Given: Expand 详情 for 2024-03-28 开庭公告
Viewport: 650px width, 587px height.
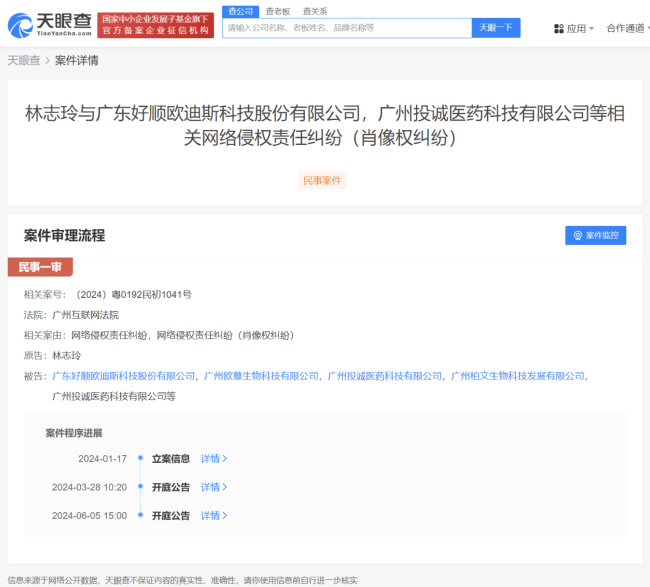Looking at the screenshot, I should (214, 487).
